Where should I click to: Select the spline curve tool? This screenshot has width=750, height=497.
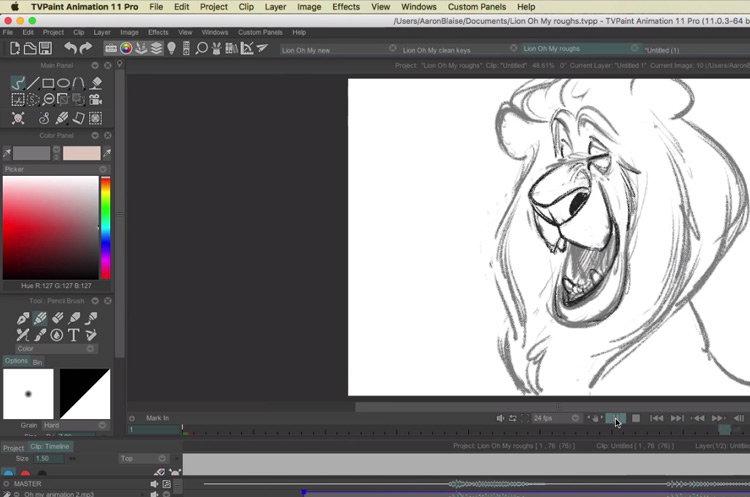pos(78,83)
